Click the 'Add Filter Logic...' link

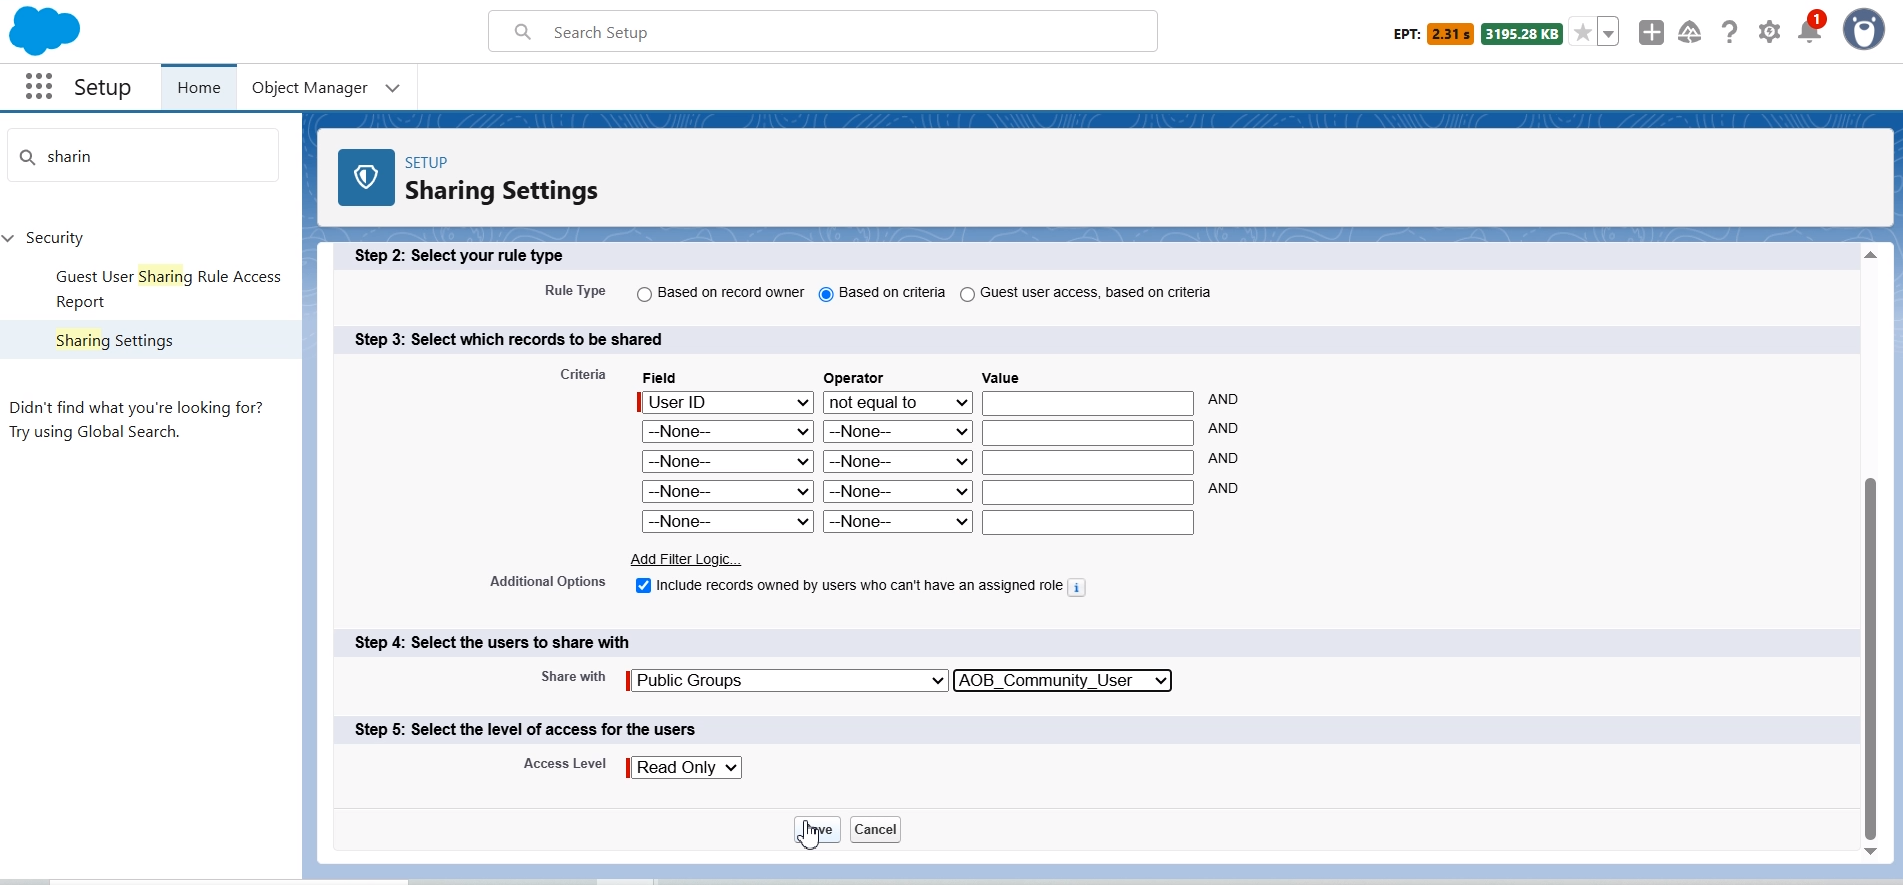(685, 559)
